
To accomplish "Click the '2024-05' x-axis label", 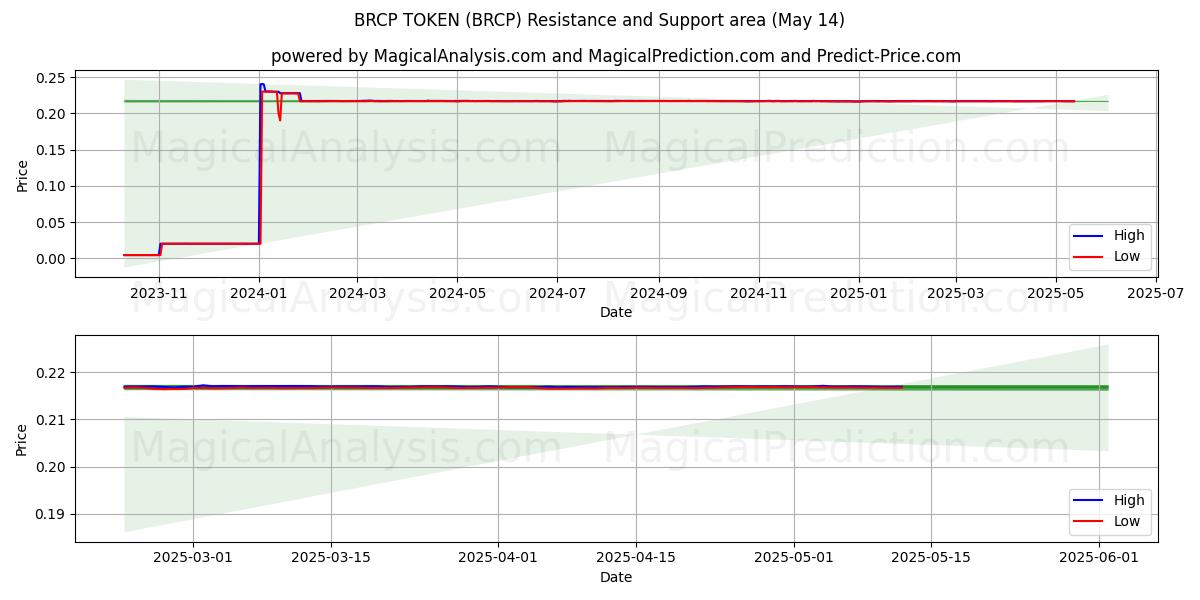I will tap(457, 293).
